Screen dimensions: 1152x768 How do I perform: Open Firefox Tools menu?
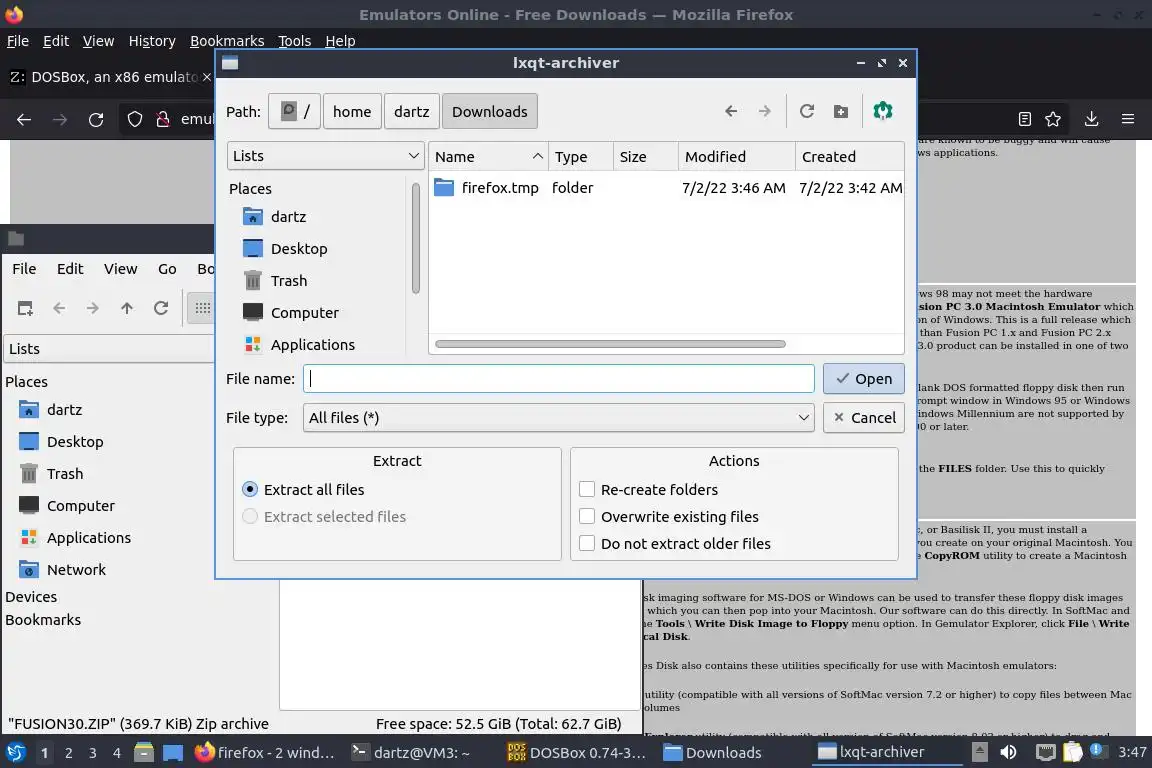pos(295,41)
